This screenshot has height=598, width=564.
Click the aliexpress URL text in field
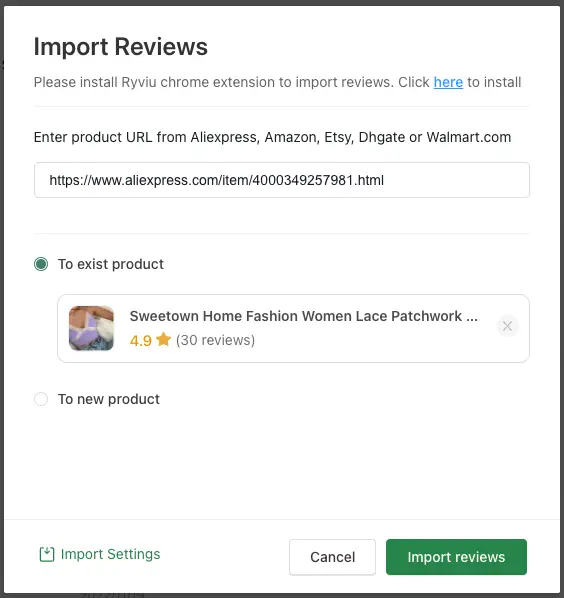click(217, 180)
